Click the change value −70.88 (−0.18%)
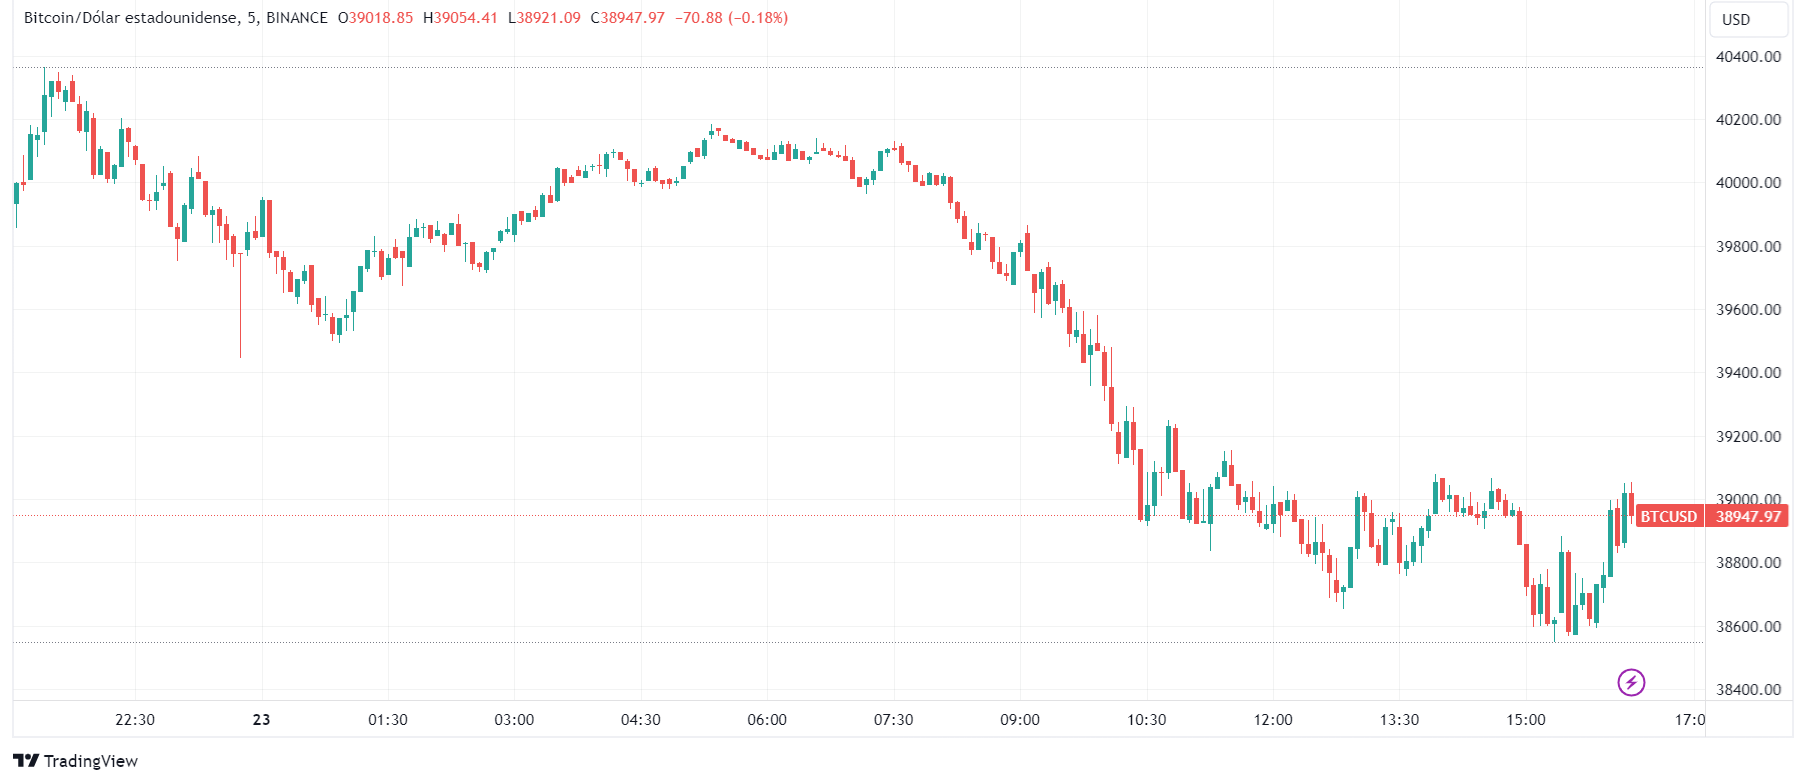Image resolution: width=1806 pixels, height=784 pixels. (731, 18)
